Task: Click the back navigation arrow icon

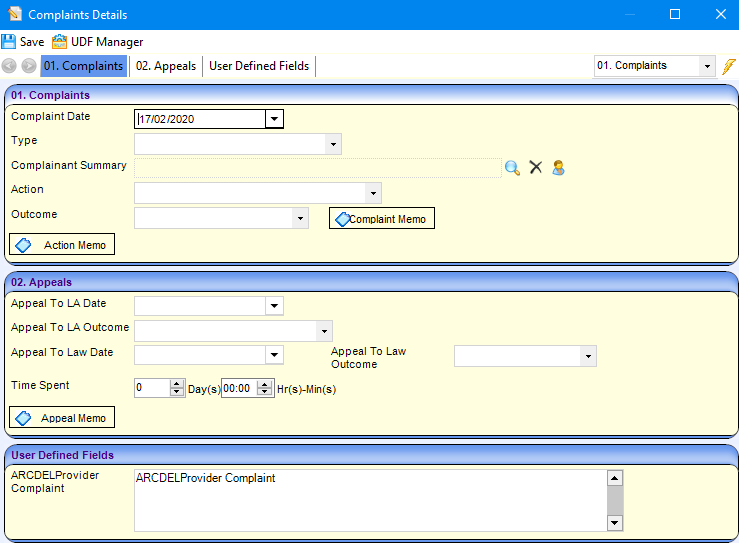Action: point(9,66)
